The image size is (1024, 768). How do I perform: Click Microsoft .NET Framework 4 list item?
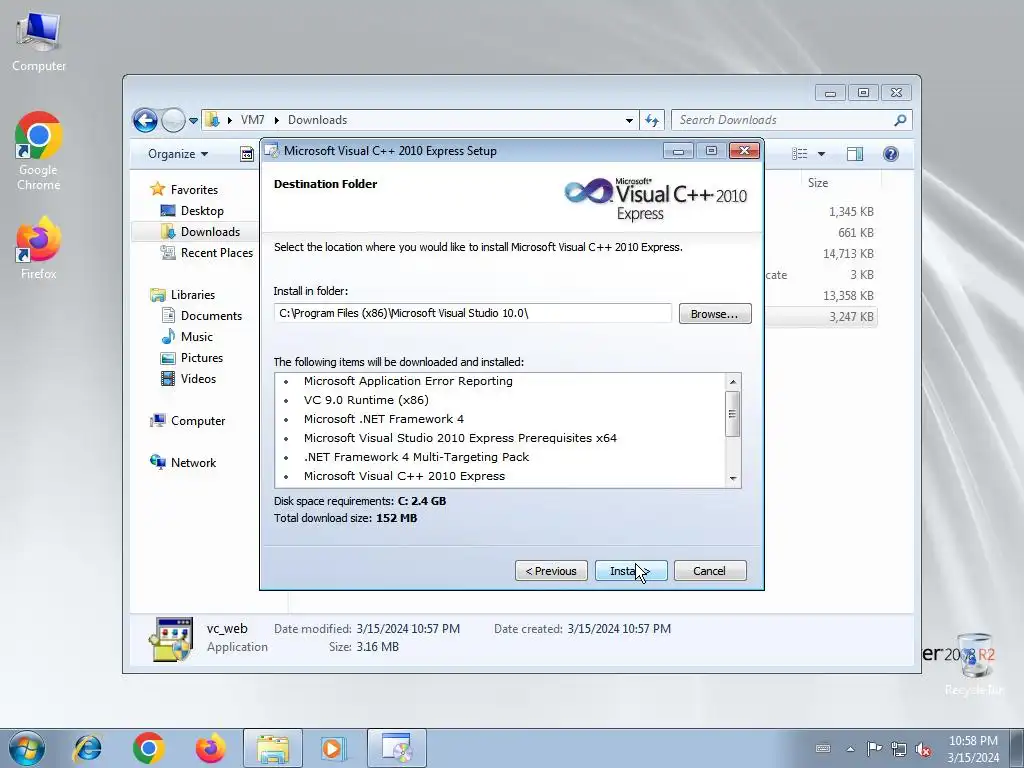pyautogui.click(x=383, y=419)
